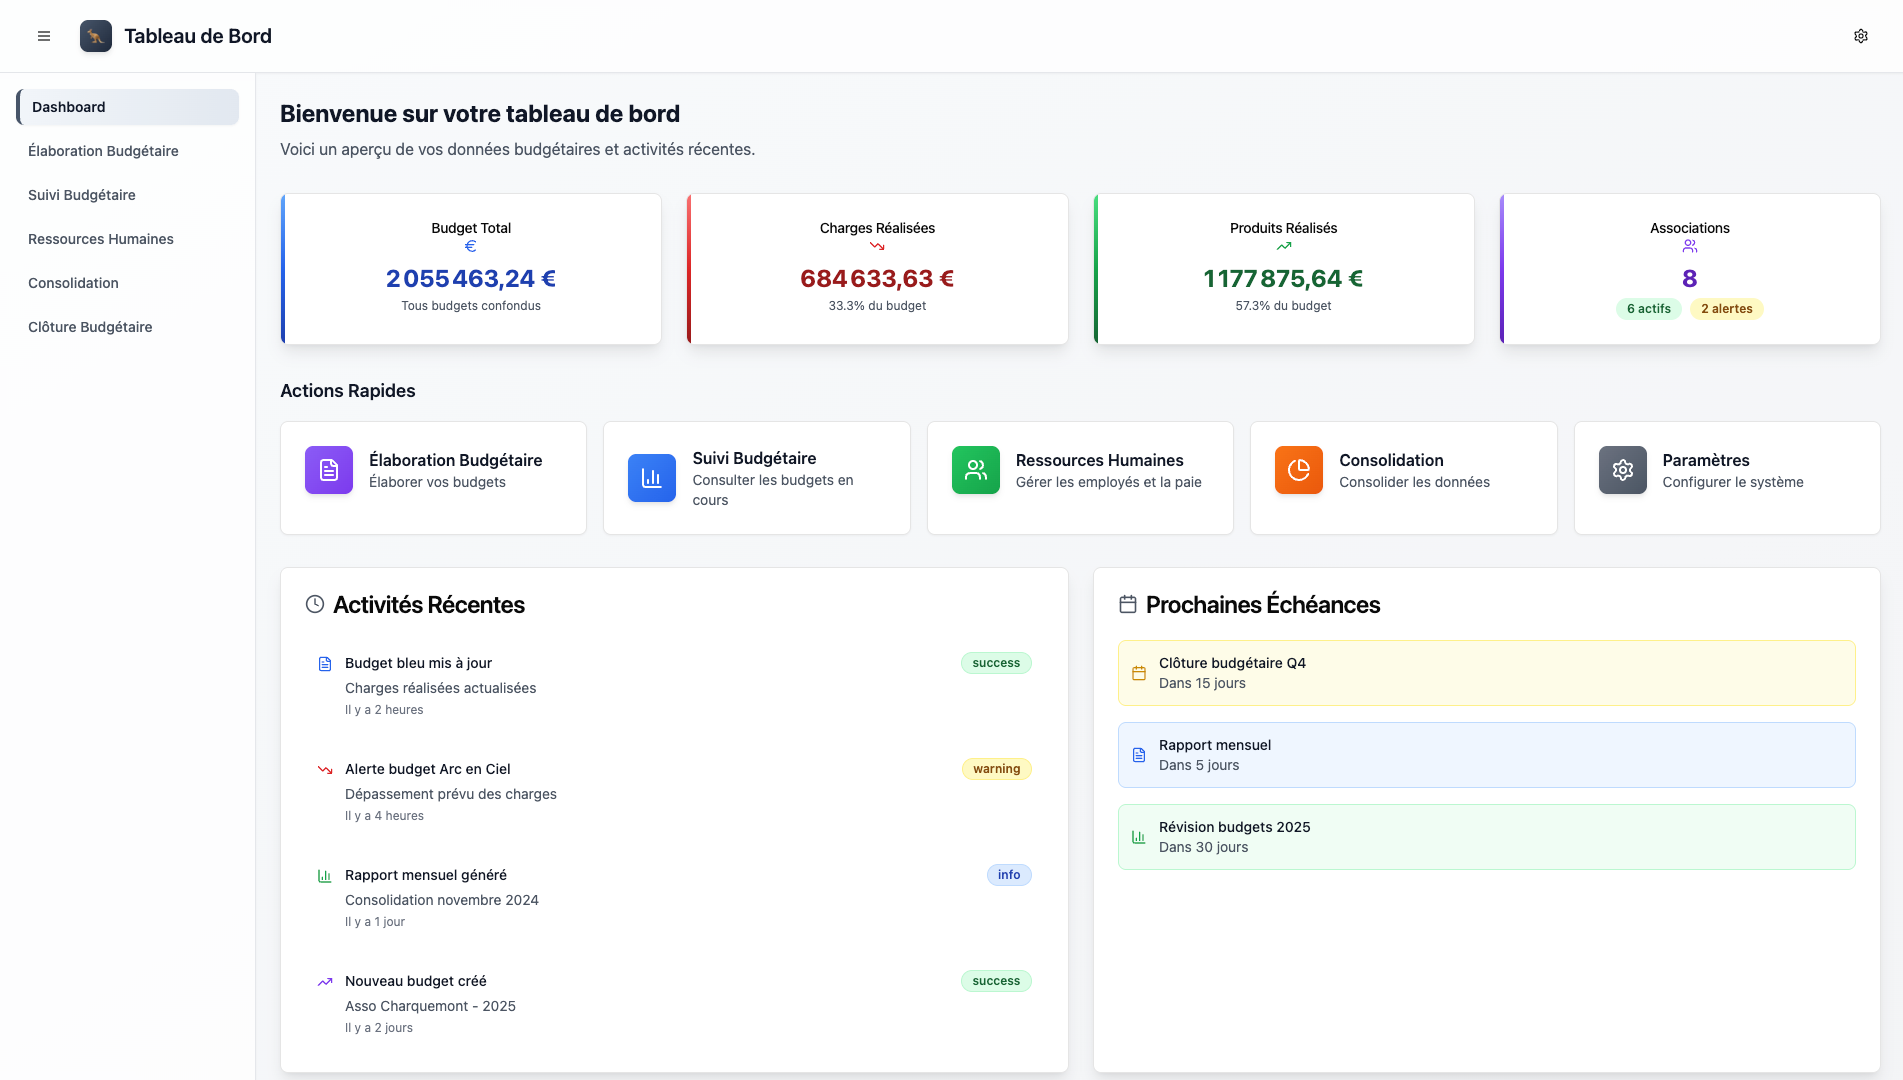This screenshot has width=1903, height=1080.
Task: Select the green Ressources Humaines people icon
Action: pyautogui.click(x=975, y=470)
